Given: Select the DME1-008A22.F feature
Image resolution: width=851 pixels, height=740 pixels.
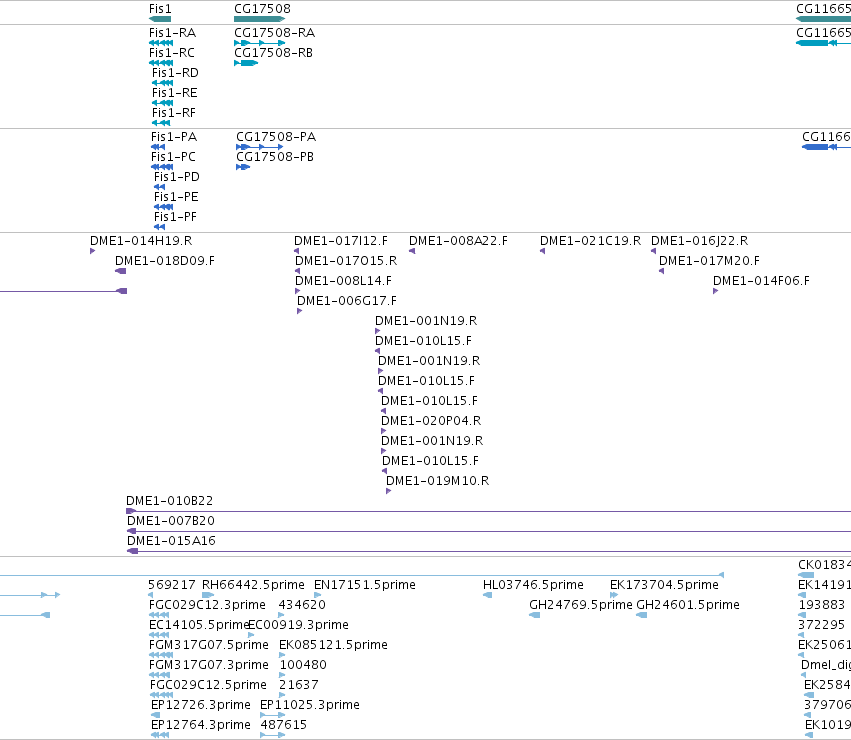Looking at the screenshot, I should [x=412, y=251].
